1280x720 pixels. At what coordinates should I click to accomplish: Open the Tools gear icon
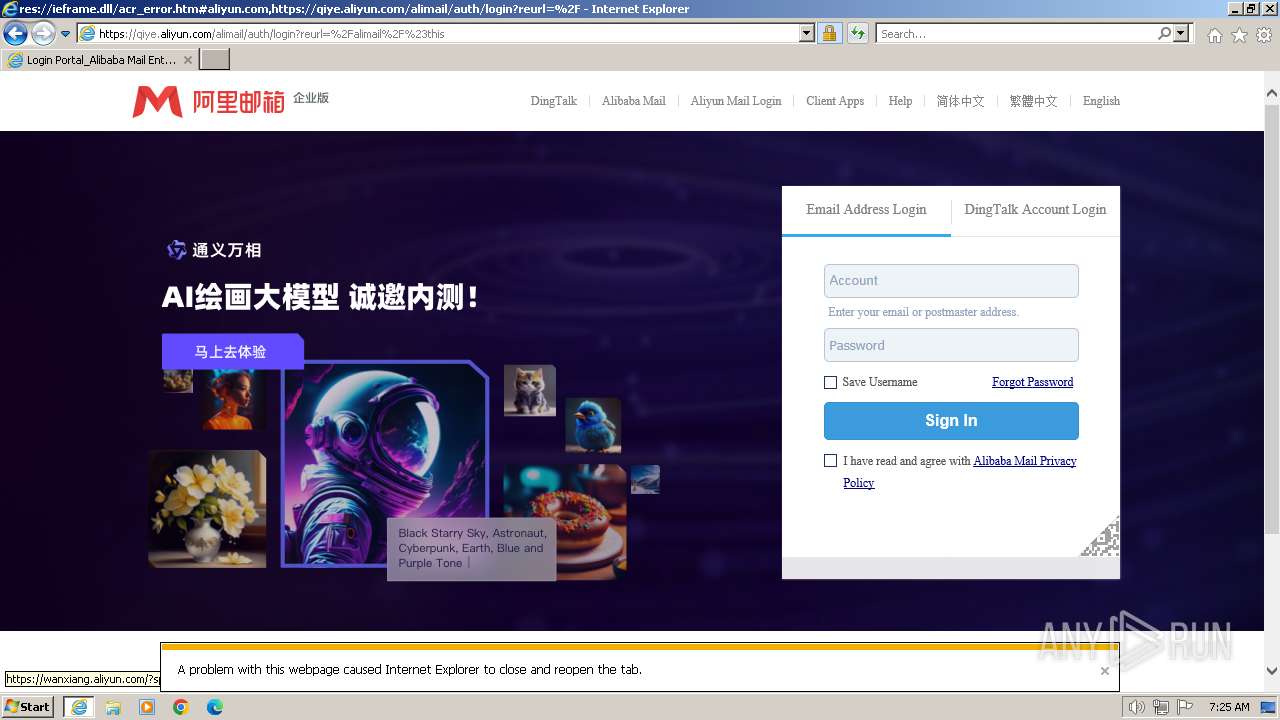[x=1264, y=35]
